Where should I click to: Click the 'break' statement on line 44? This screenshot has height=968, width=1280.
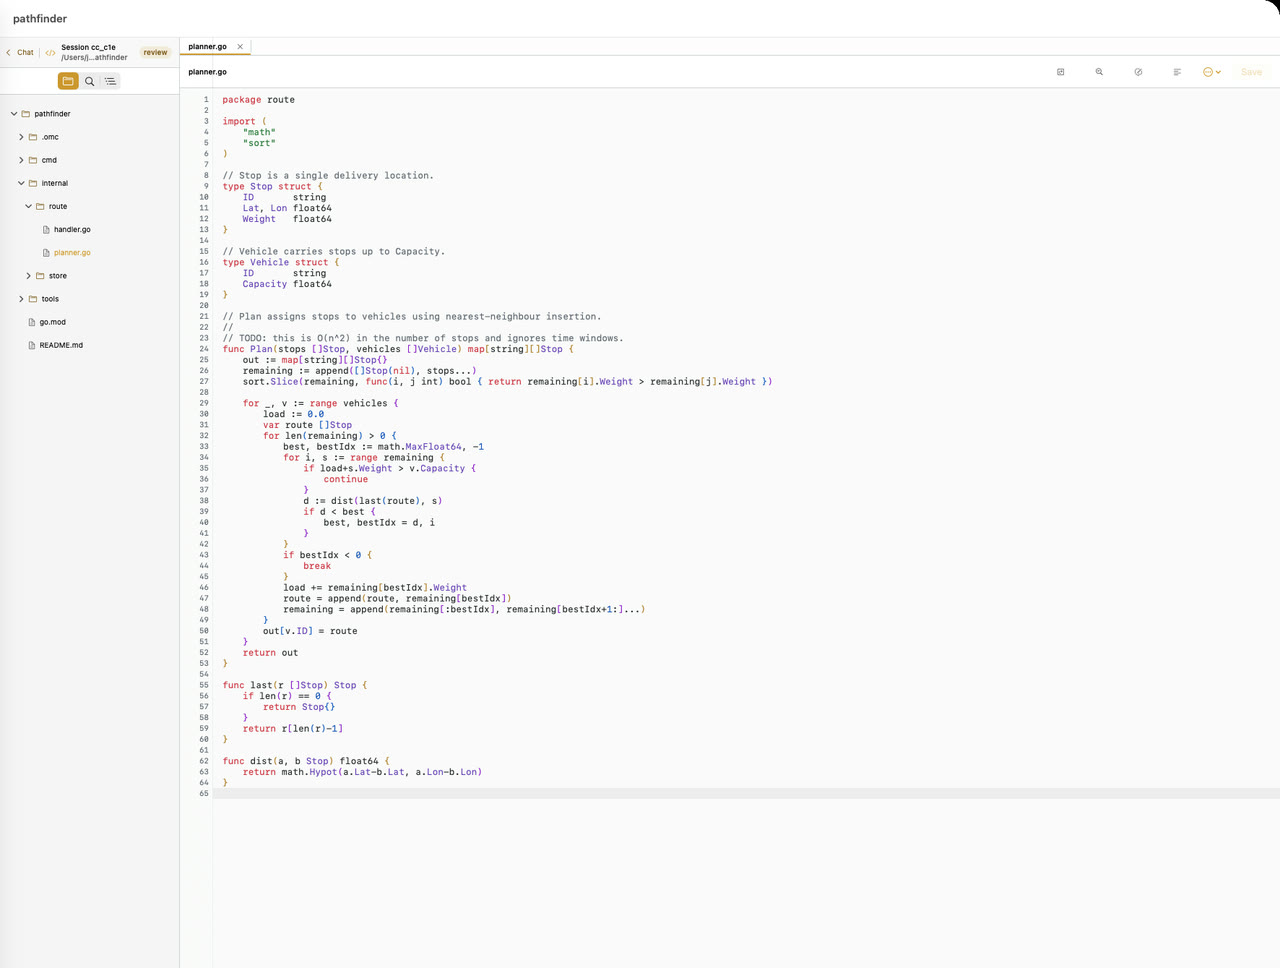(x=317, y=566)
